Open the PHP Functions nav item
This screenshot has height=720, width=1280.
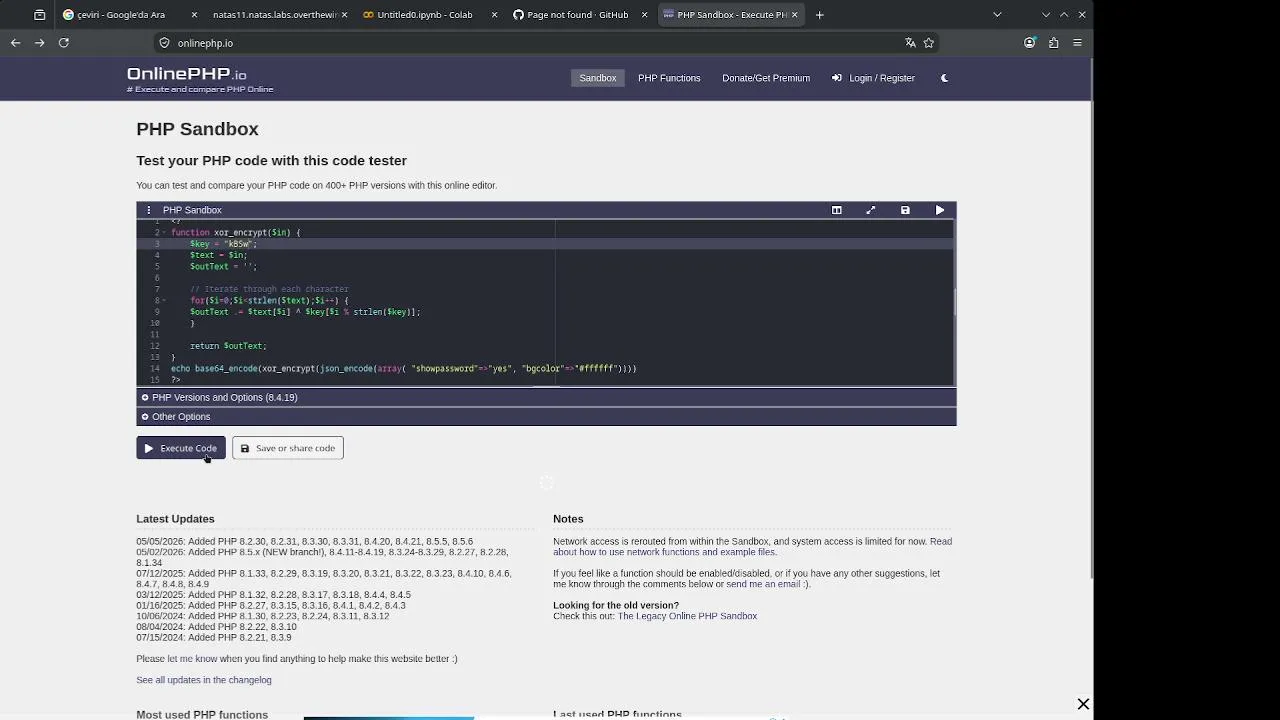click(x=669, y=78)
